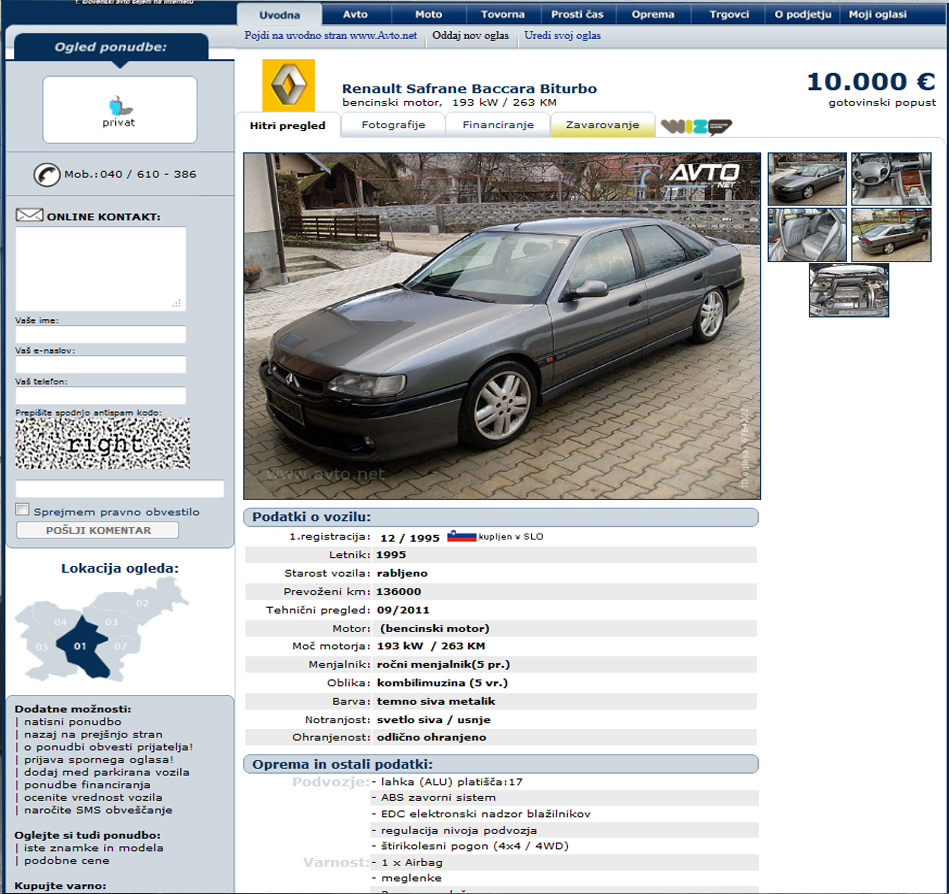
Task: Click o ponudbi obvesti prijatelja link
Action: (x=108, y=747)
